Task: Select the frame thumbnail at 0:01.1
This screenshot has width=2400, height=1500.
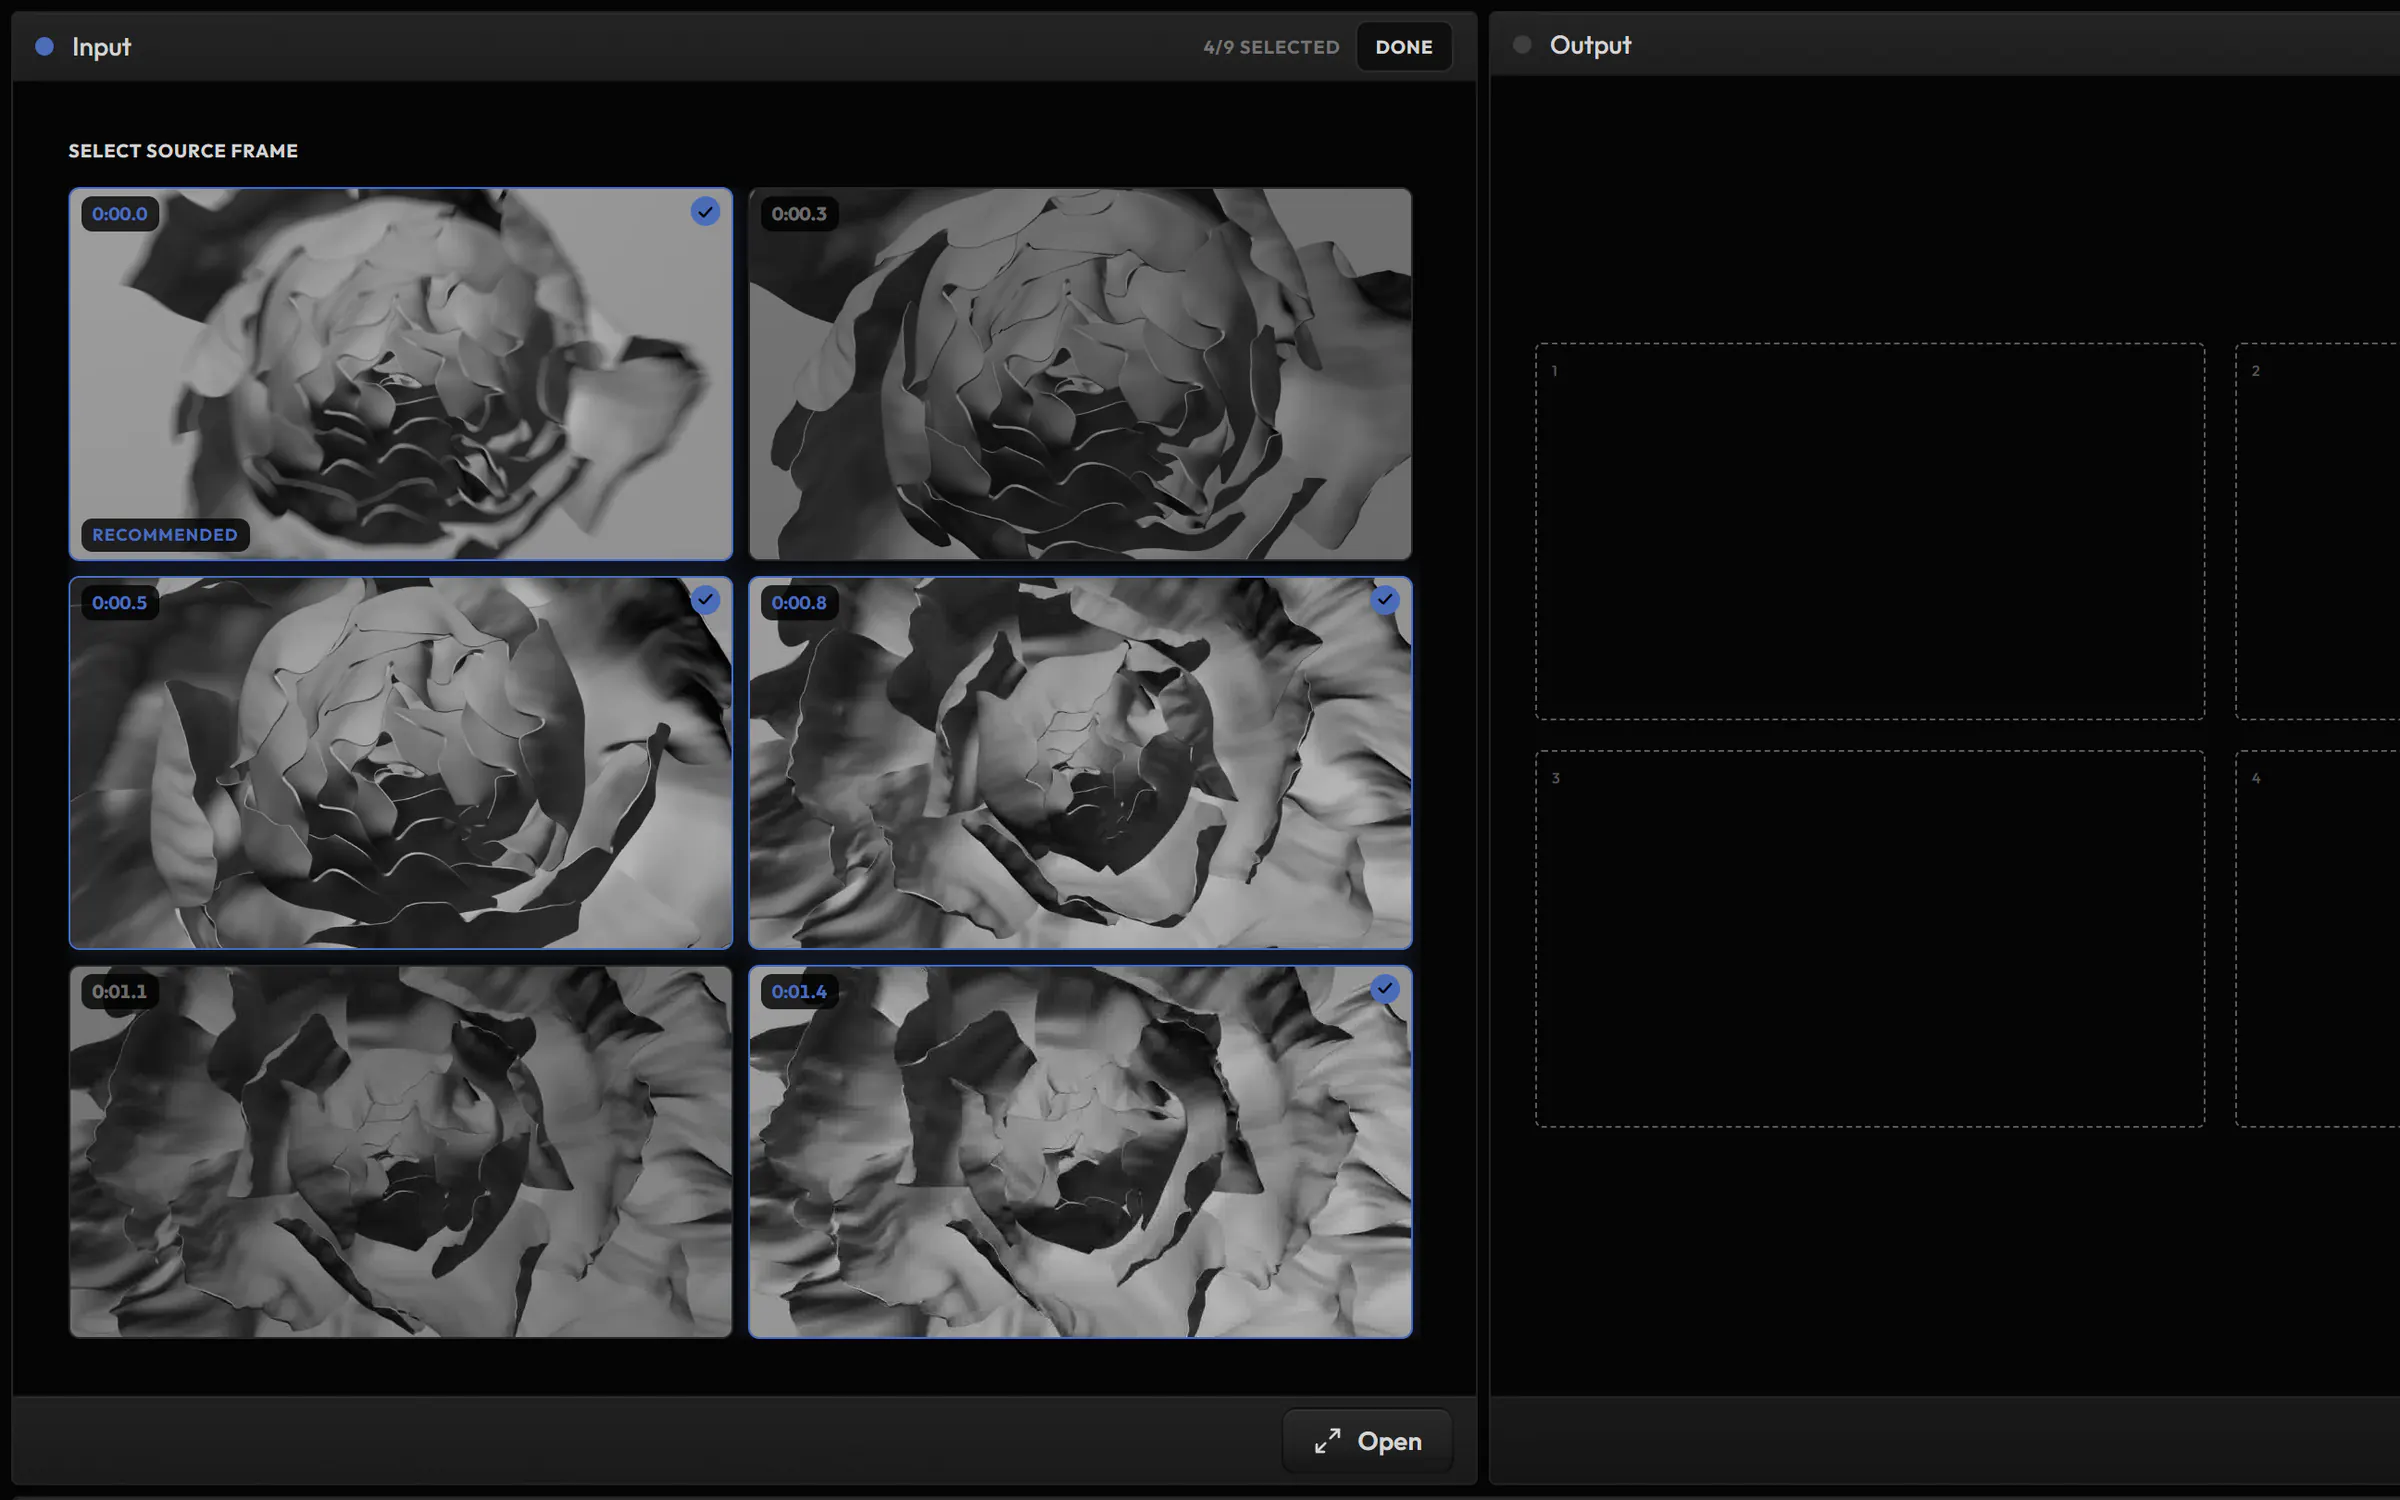Action: pos(400,1152)
